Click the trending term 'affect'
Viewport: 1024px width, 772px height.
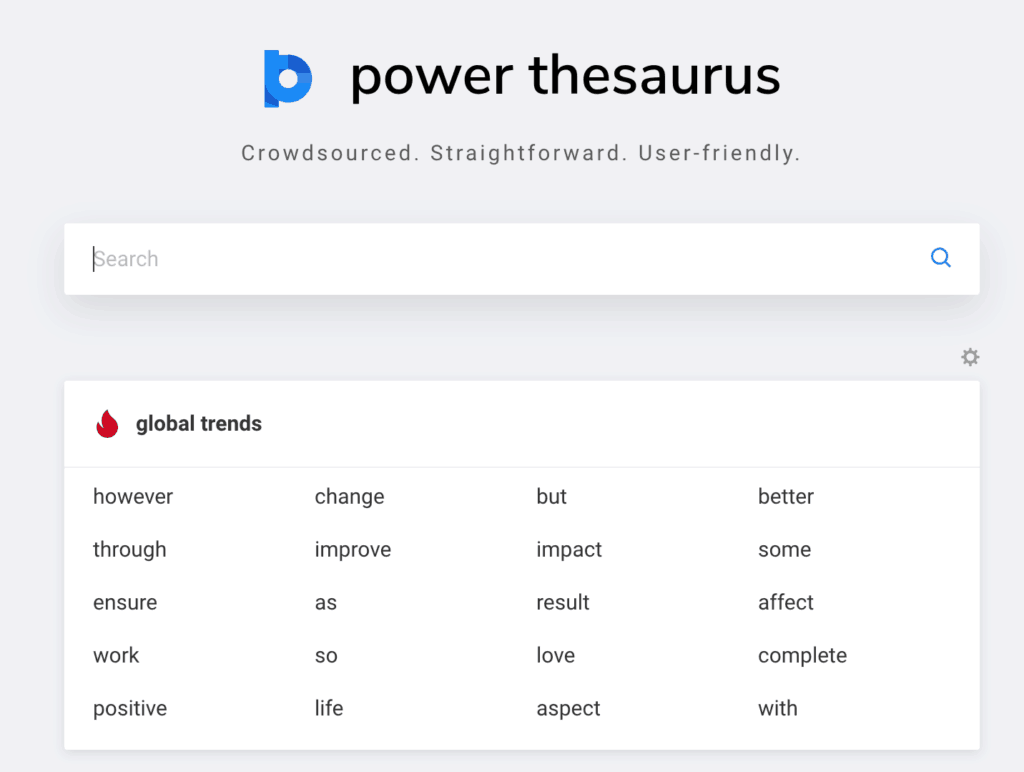pos(786,602)
